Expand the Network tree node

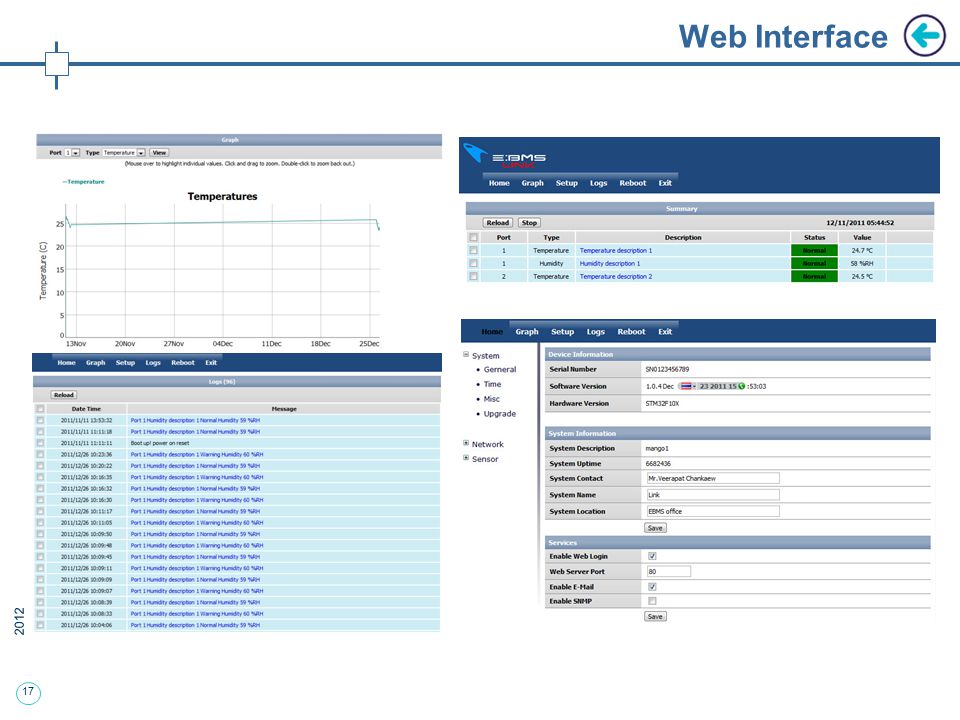[x=466, y=443]
